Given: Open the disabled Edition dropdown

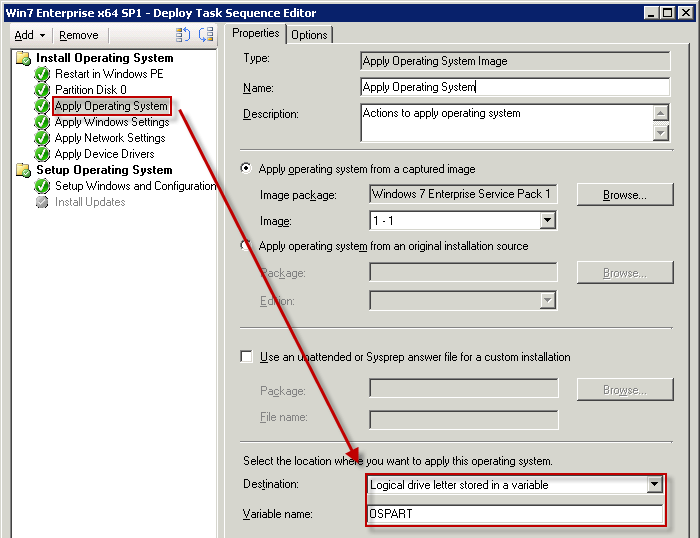Looking at the screenshot, I should (547, 300).
